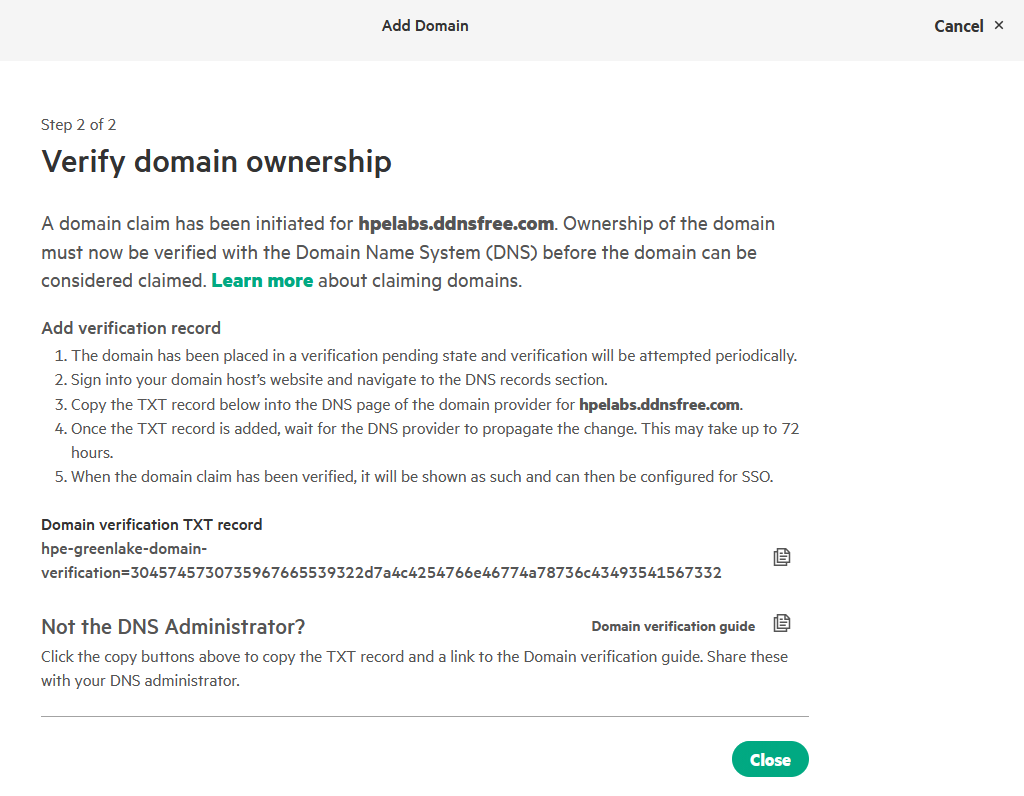
Task: Click the Domain verification guide label
Action: (673, 626)
